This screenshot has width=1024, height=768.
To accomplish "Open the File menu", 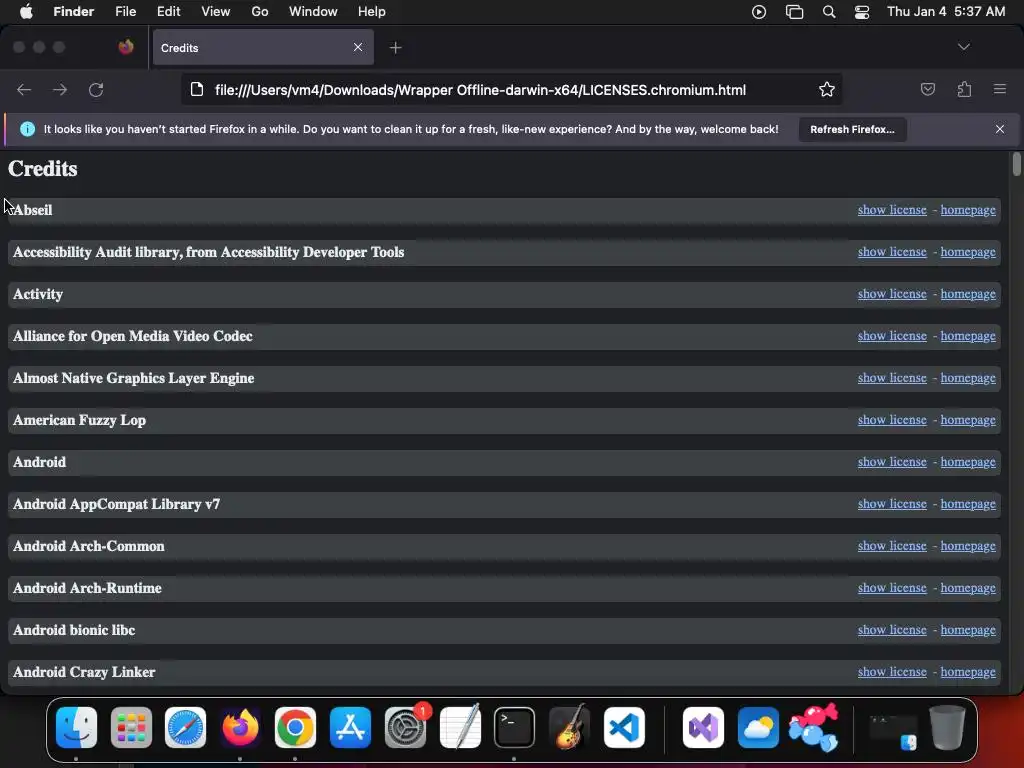I will (x=125, y=12).
